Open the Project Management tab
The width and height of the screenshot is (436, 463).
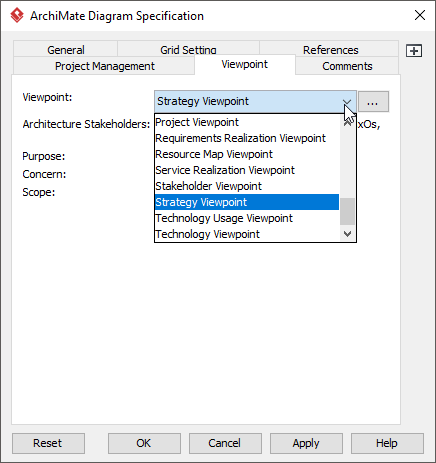(104, 66)
